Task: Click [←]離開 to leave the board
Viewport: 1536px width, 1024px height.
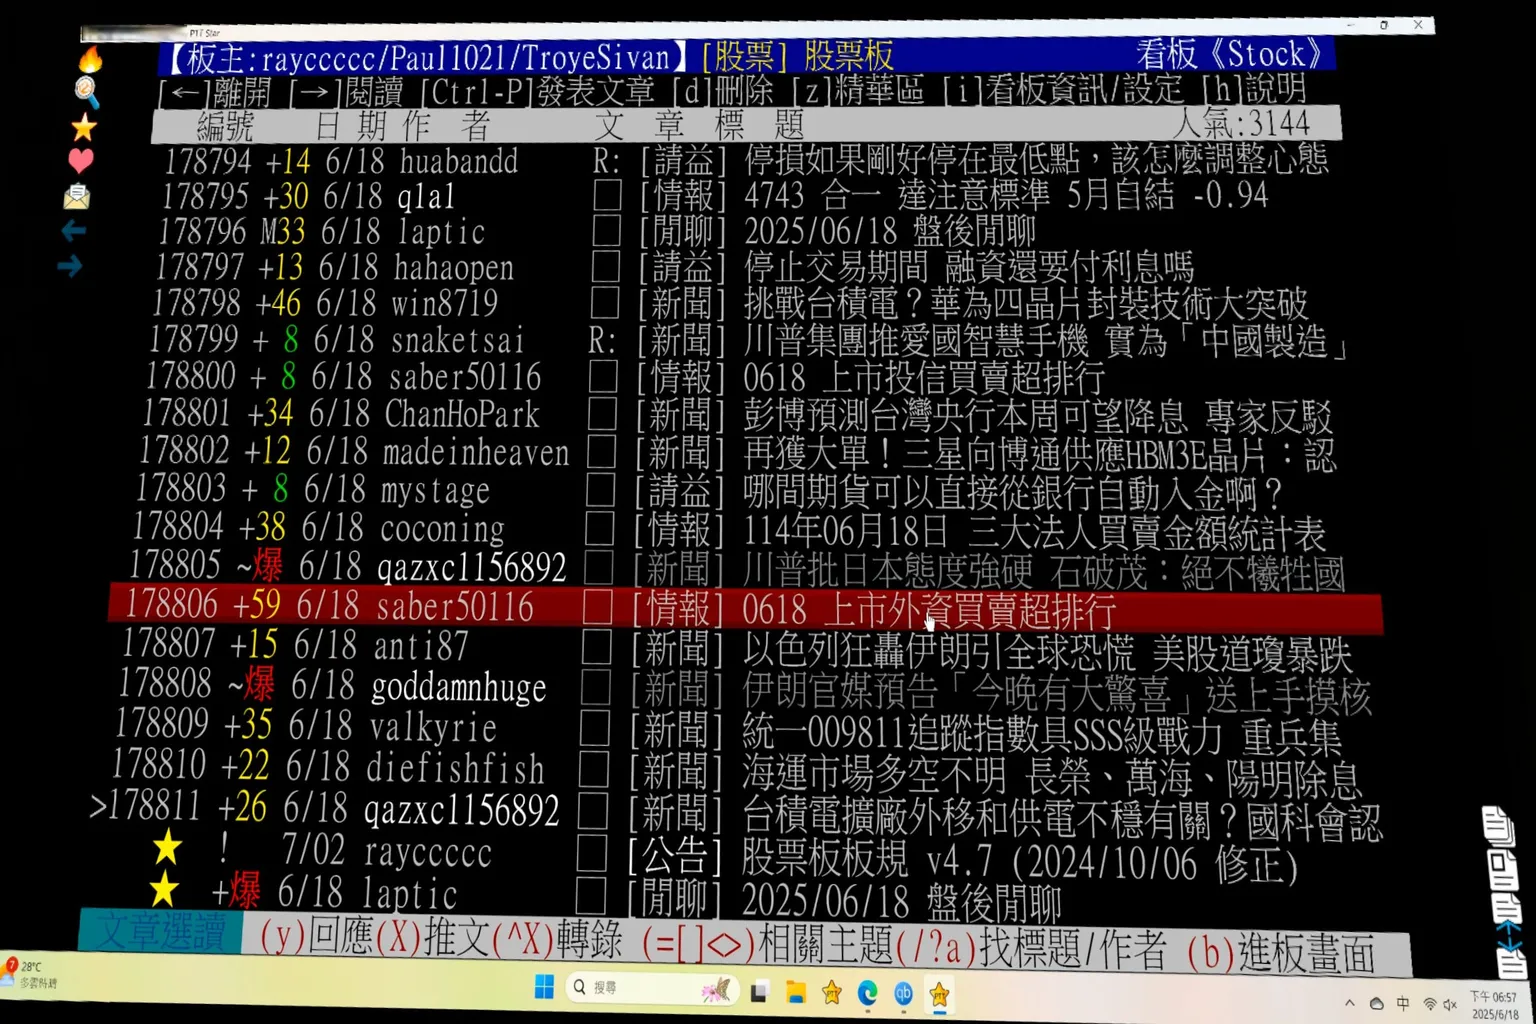Action: [x=215, y=92]
